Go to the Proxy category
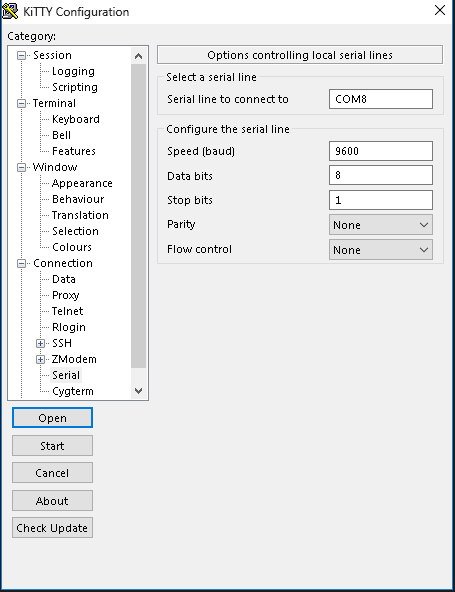The height and width of the screenshot is (592, 455). click(x=65, y=295)
